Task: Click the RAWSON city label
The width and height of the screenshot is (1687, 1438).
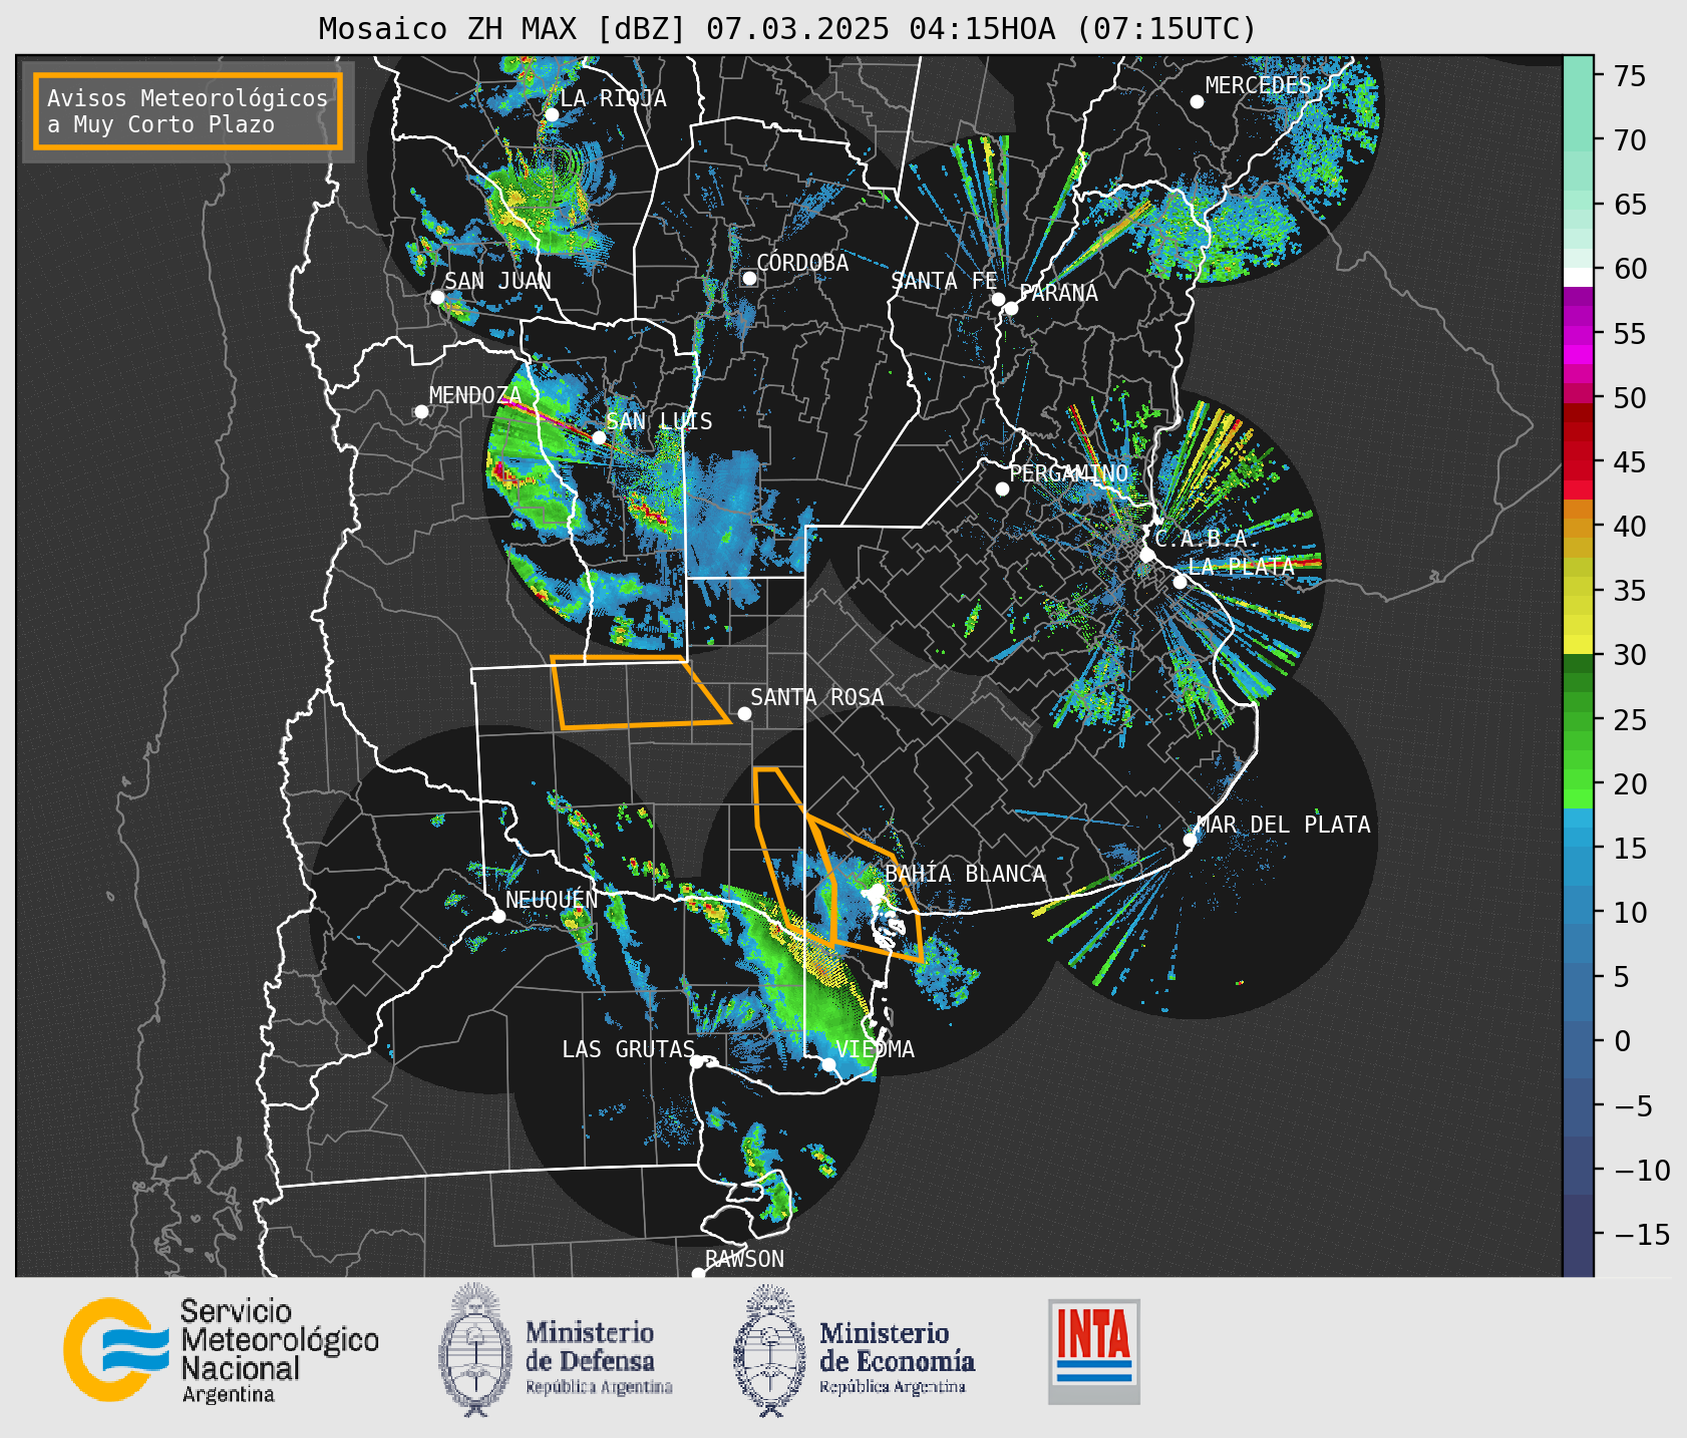Action: [x=744, y=1259]
